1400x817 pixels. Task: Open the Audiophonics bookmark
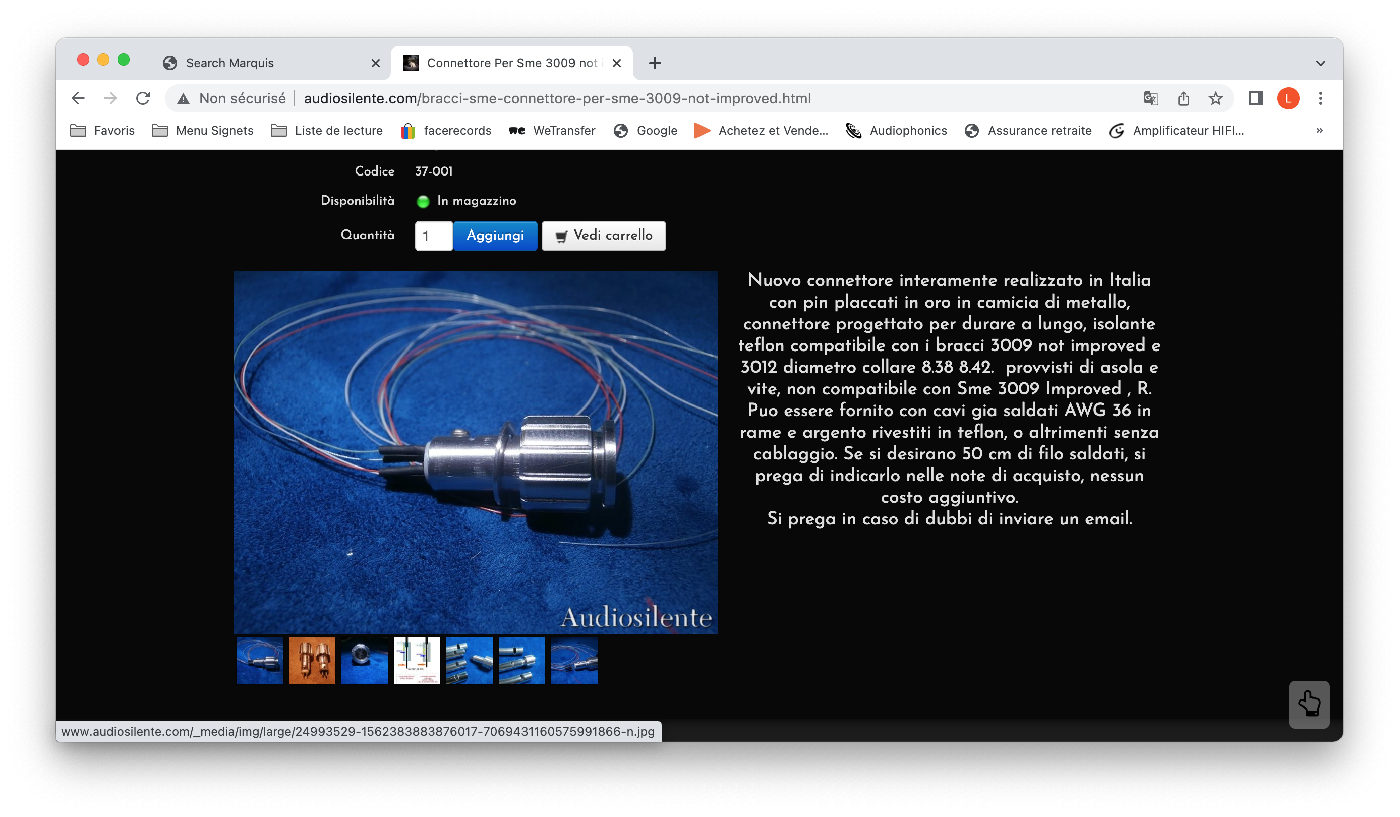(897, 130)
